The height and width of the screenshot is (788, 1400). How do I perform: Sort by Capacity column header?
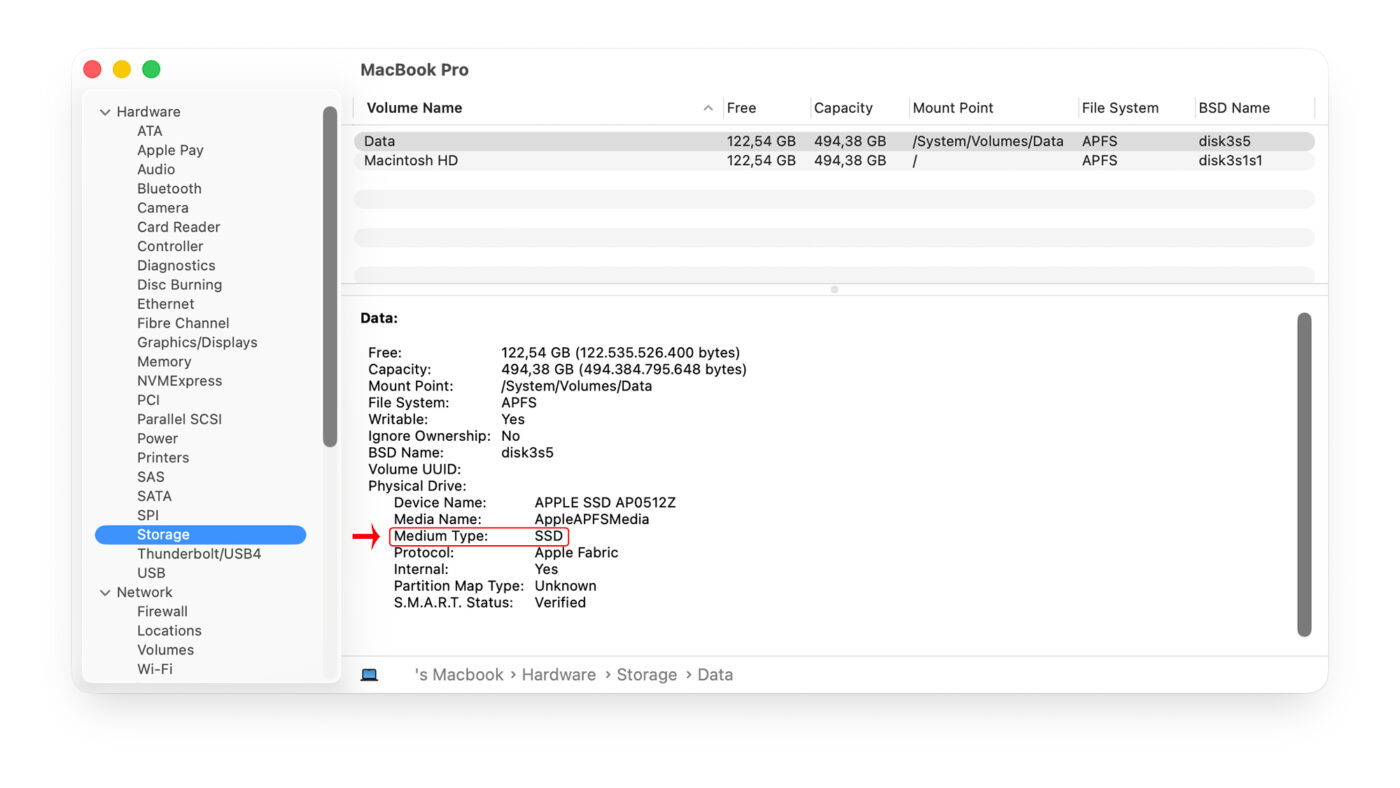point(843,108)
